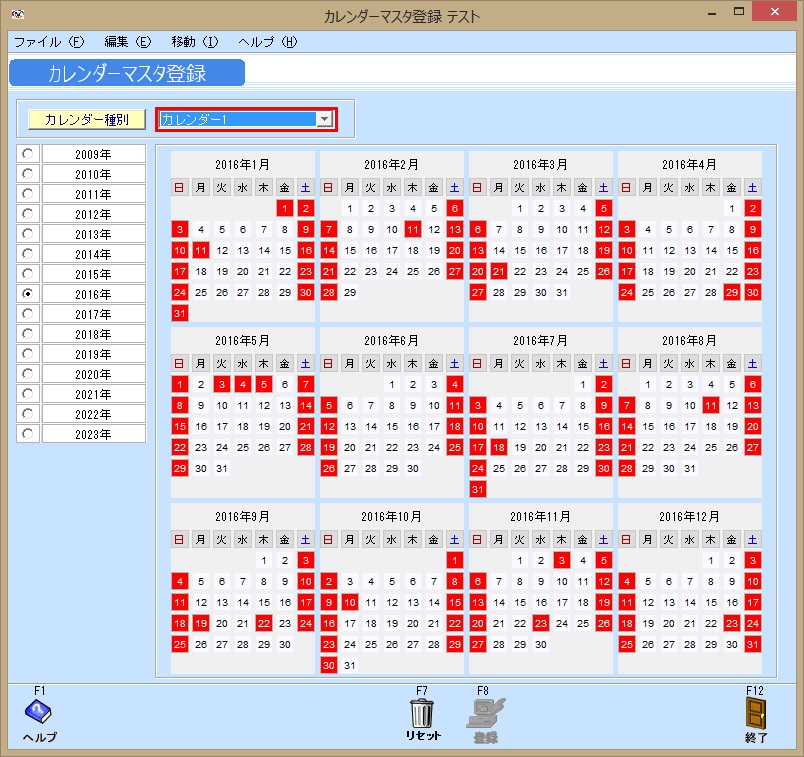
Task: Click January 1 holiday cell
Action: click(285, 208)
